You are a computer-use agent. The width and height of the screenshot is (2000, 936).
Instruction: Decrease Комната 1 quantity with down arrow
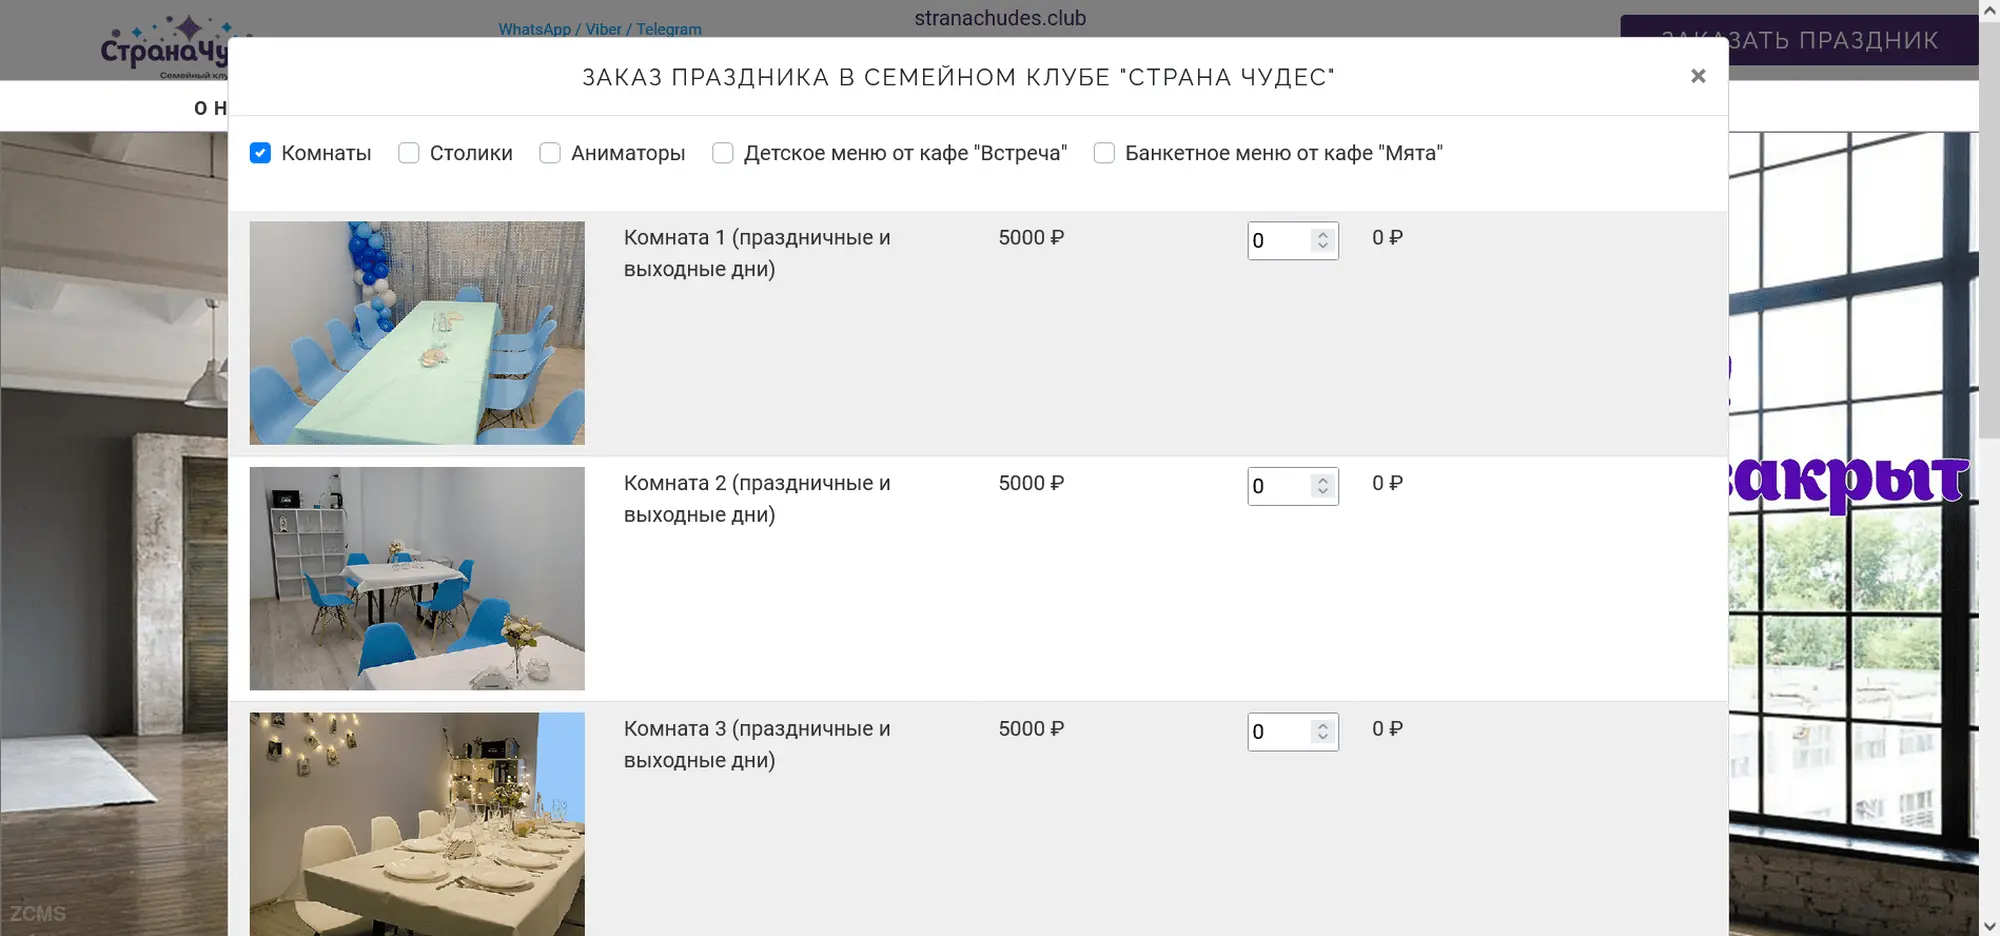1323,246
